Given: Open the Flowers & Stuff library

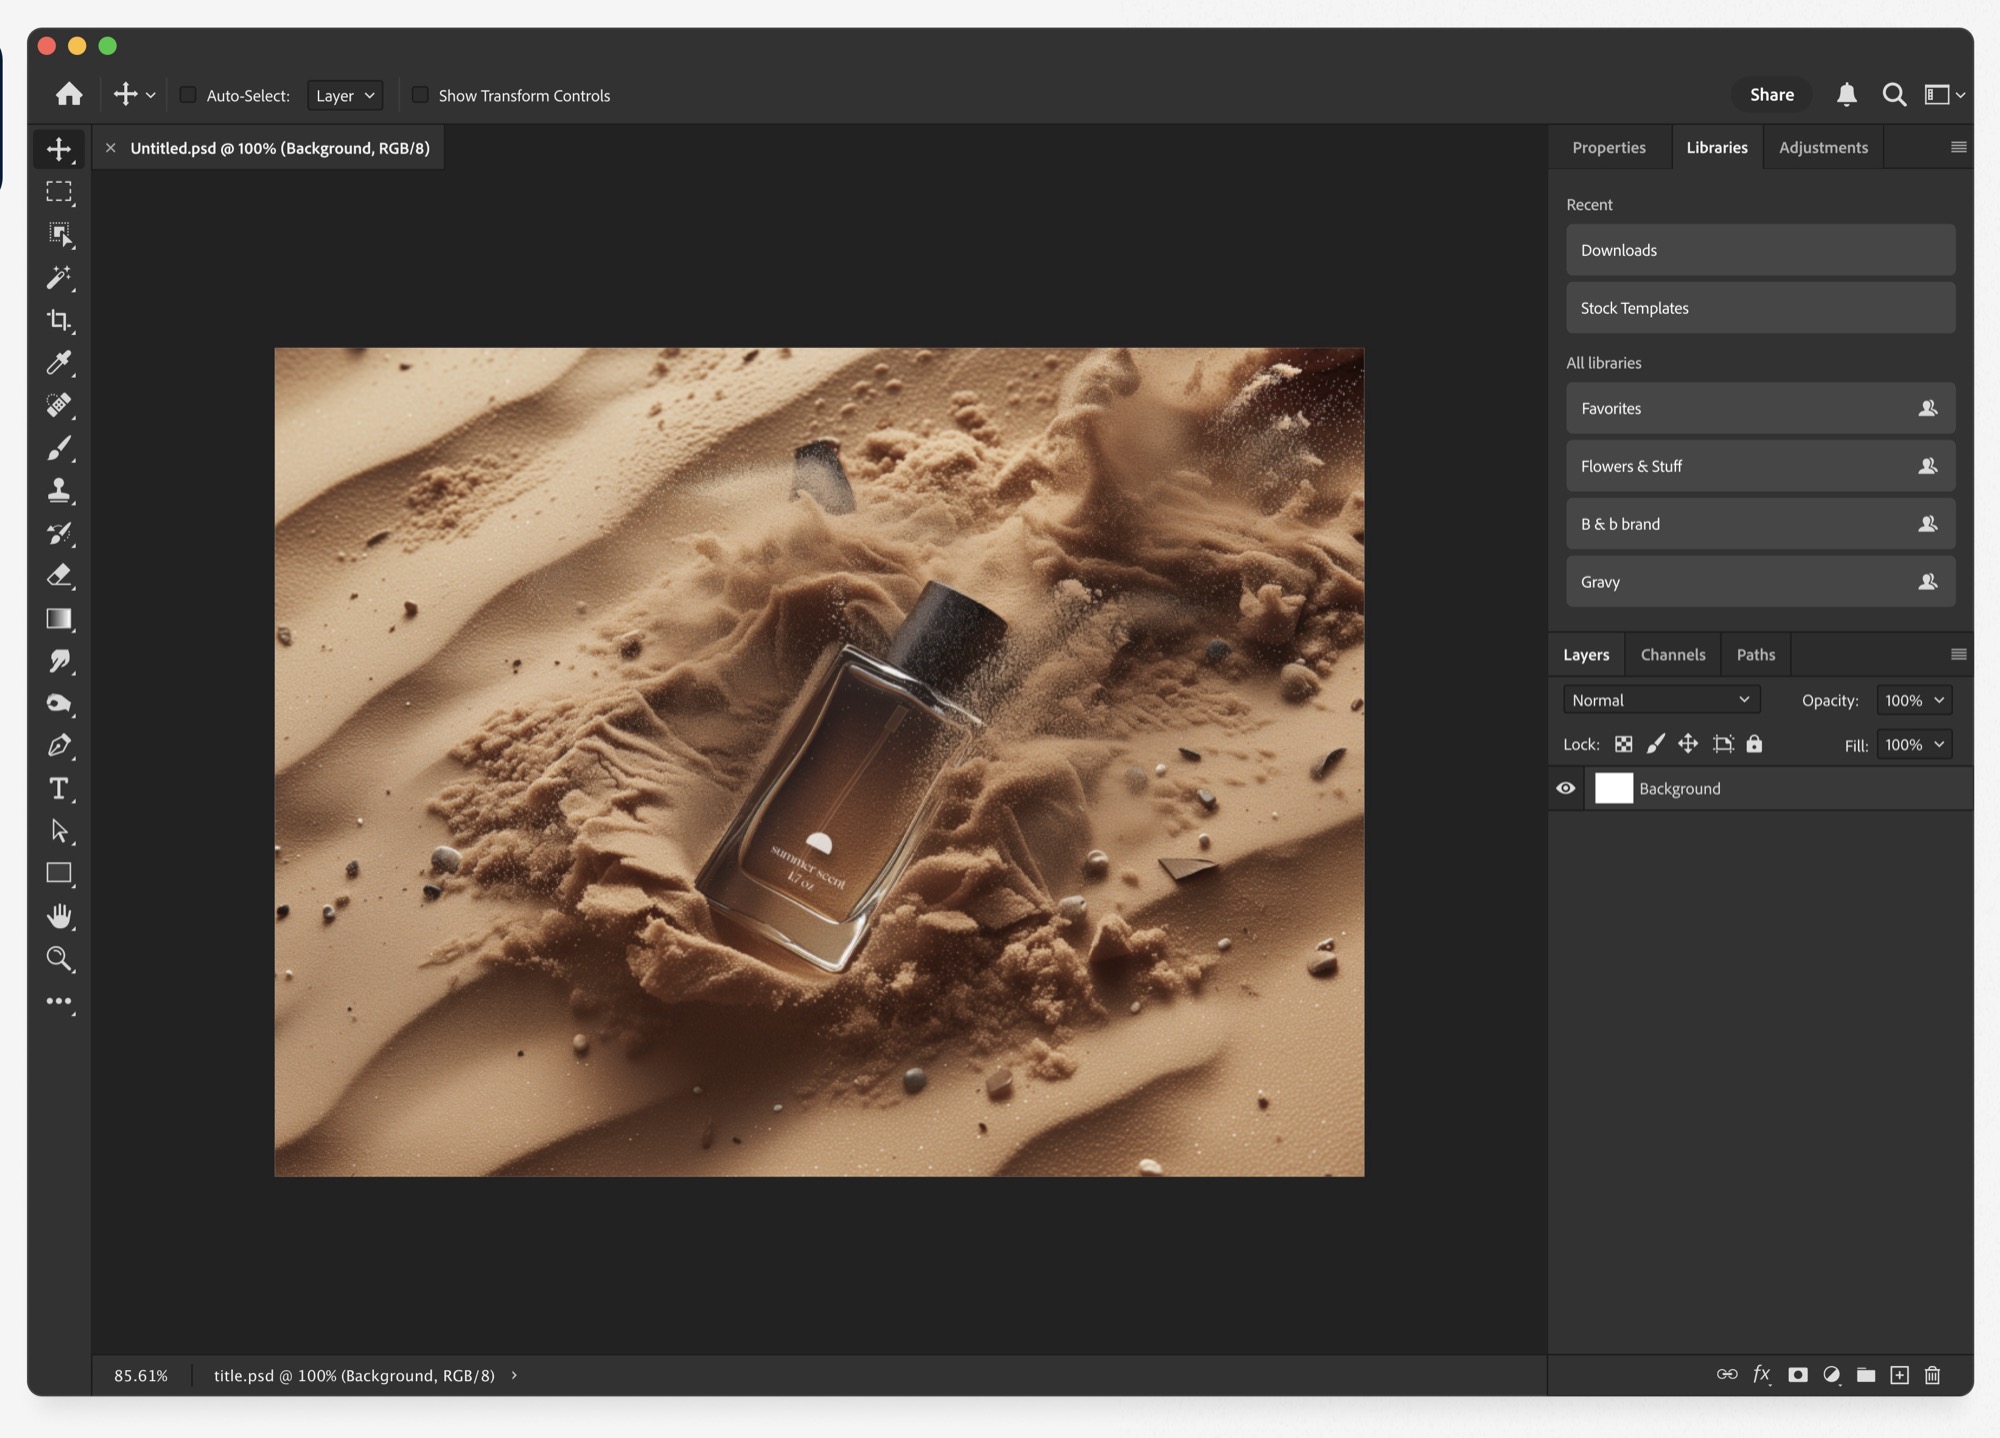Looking at the screenshot, I should click(1760, 466).
